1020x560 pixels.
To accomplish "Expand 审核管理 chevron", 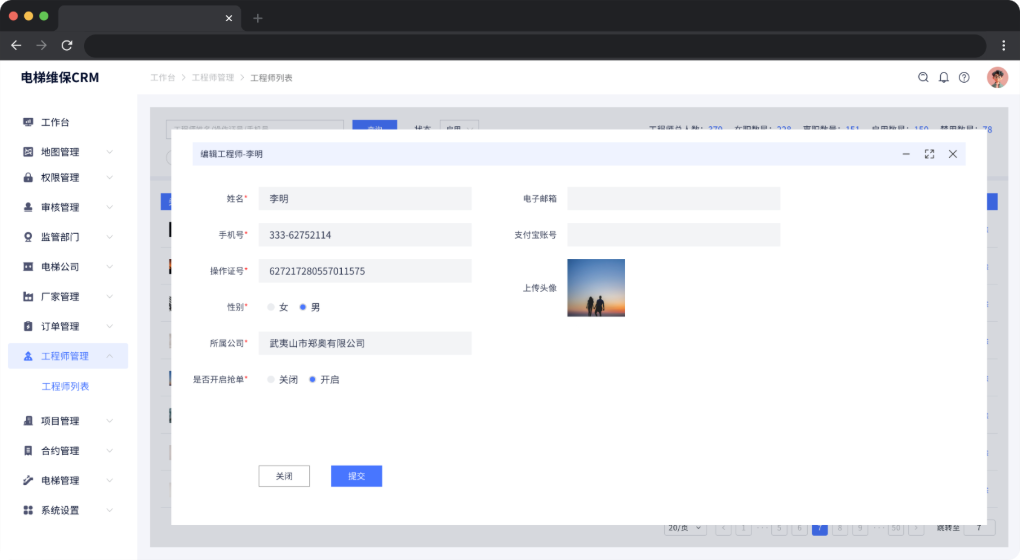I will 109,207.
